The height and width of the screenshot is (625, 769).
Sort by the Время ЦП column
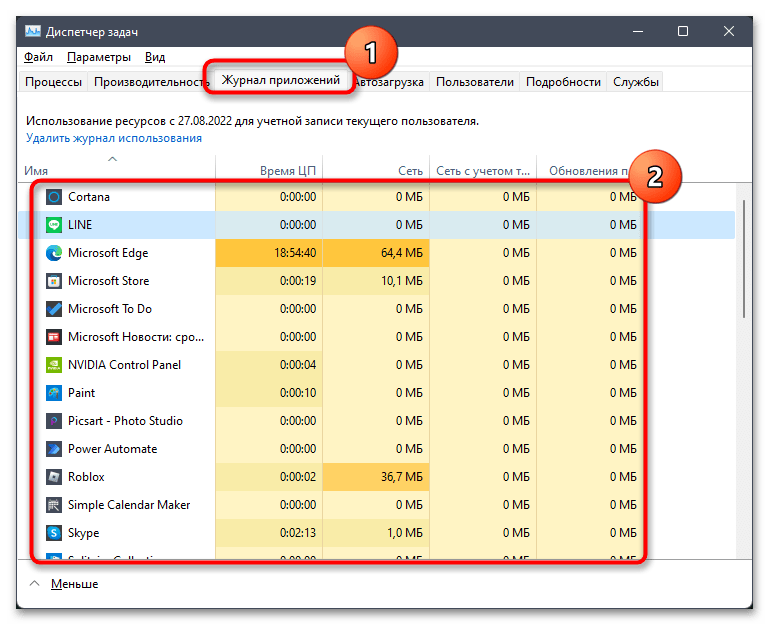click(x=269, y=170)
